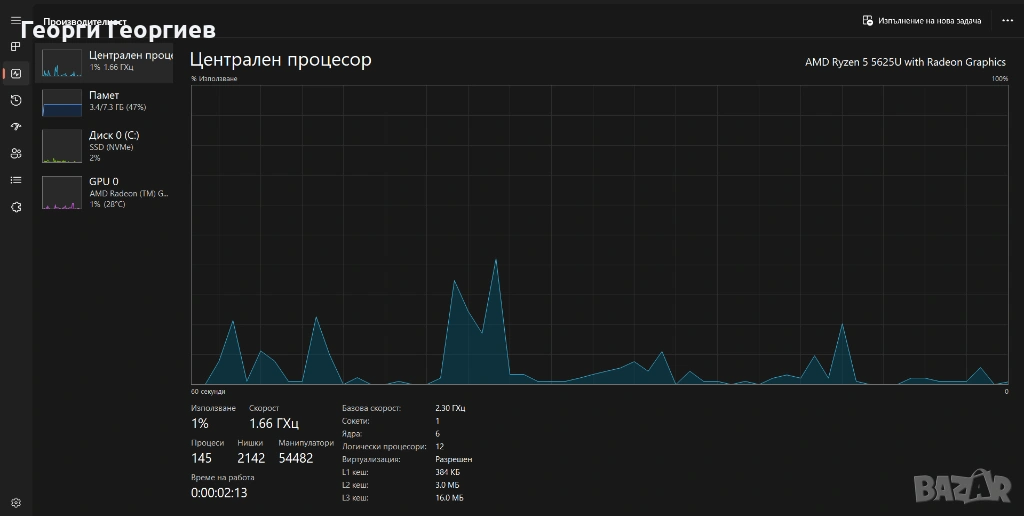Click the GPU 0 mini graph thumbnail
1024x516 pixels.
[x=61, y=192]
